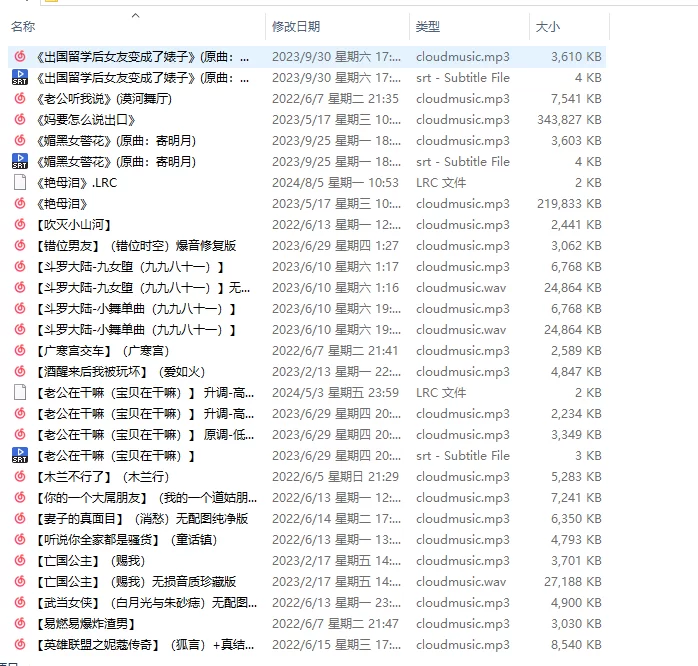Click type cell of the 3 KB srt file
This screenshot has height=666, width=698.
463,455
